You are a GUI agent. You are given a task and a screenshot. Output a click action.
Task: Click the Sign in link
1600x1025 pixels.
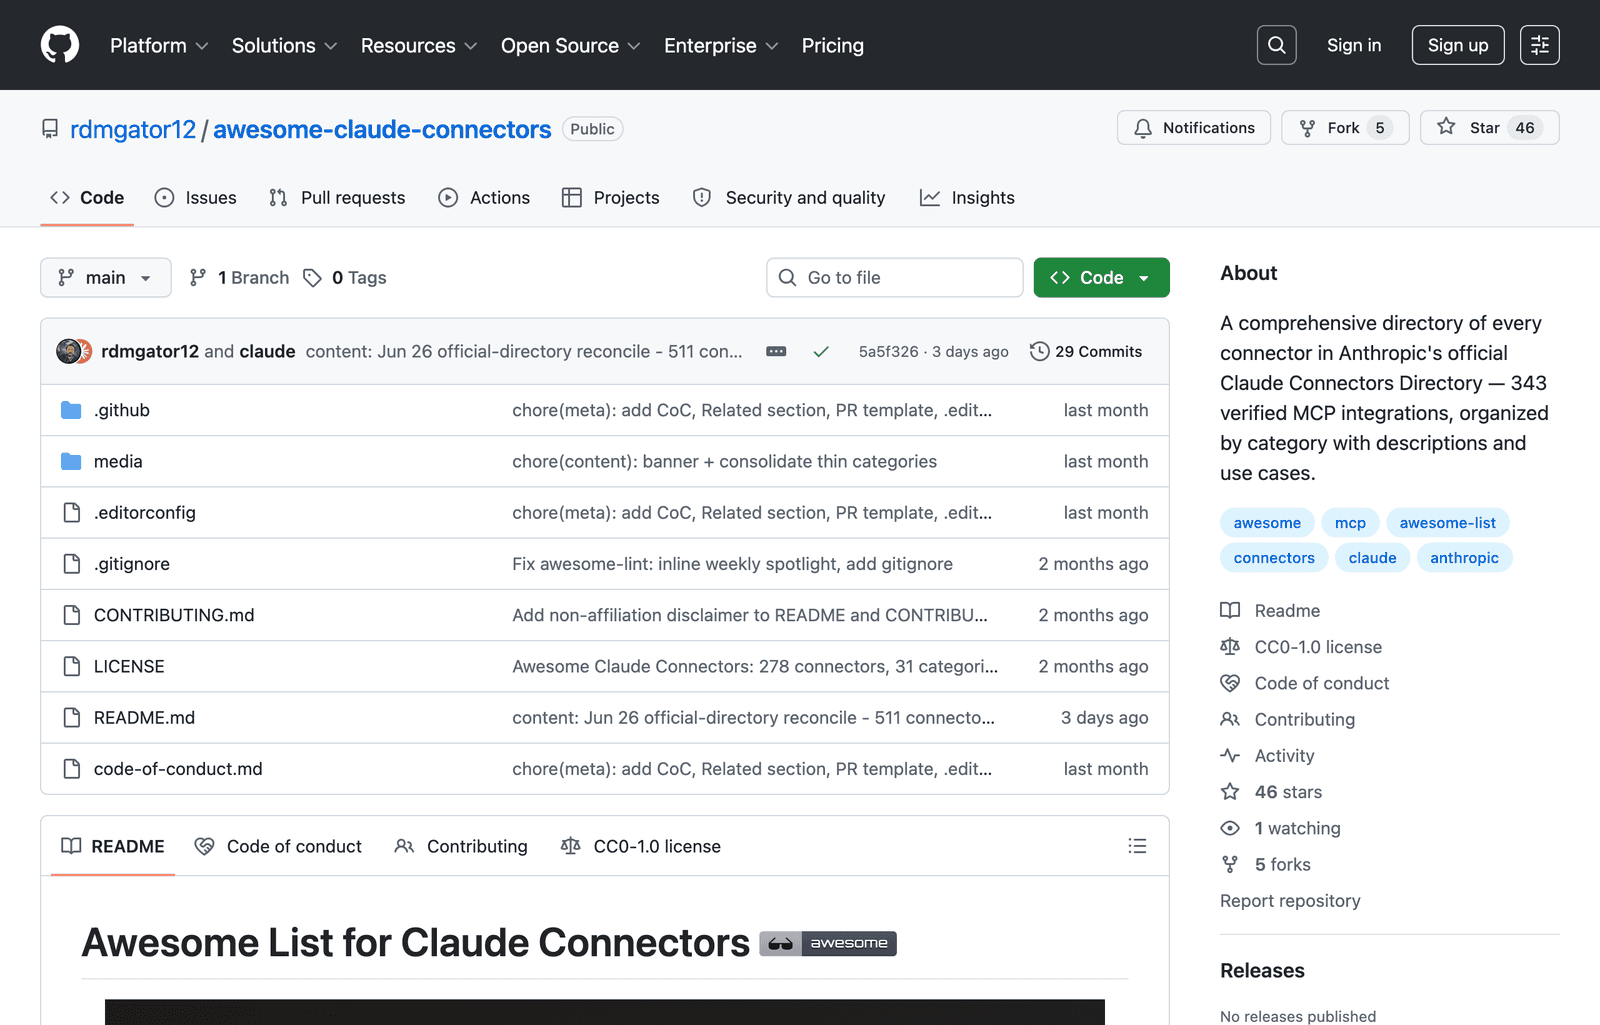[x=1354, y=45]
